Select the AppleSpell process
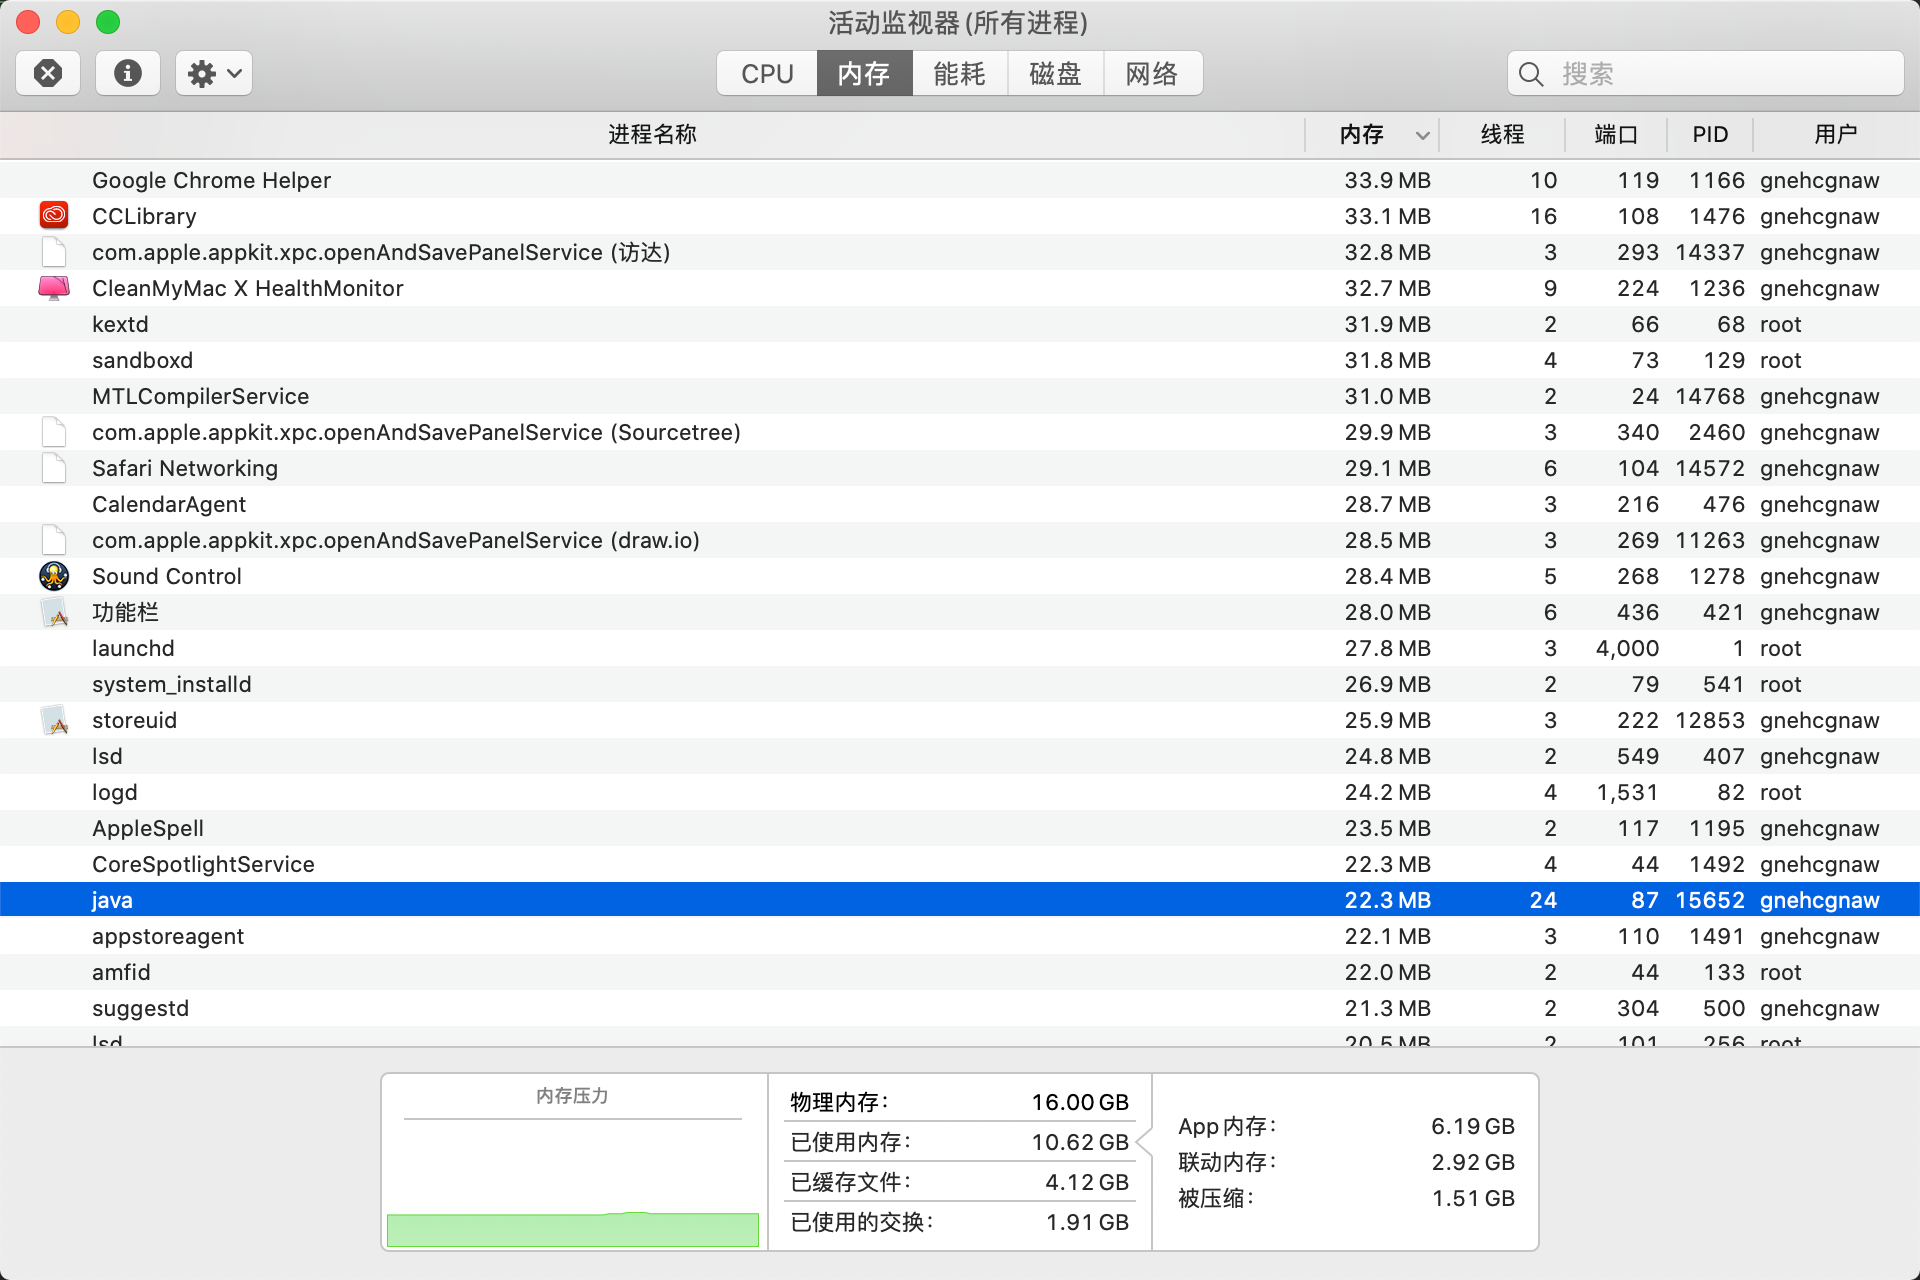 tap(960, 828)
